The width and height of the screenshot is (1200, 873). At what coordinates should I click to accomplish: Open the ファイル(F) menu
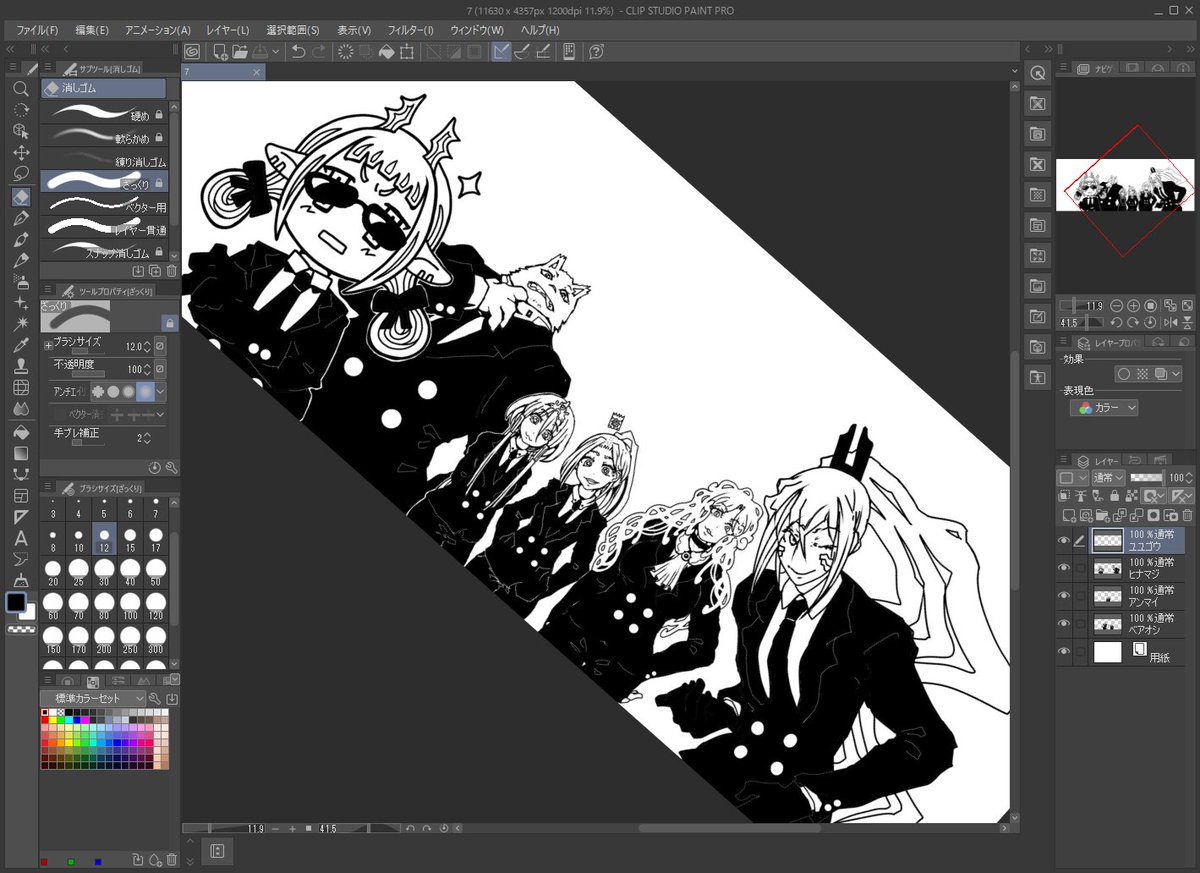click(38, 30)
